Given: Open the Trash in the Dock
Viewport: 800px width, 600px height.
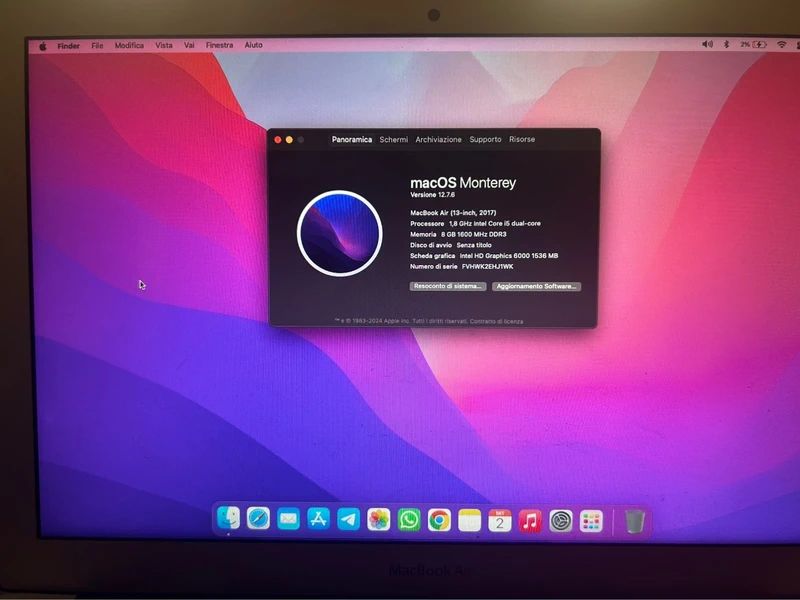Looking at the screenshot, I should click(634, 522).
